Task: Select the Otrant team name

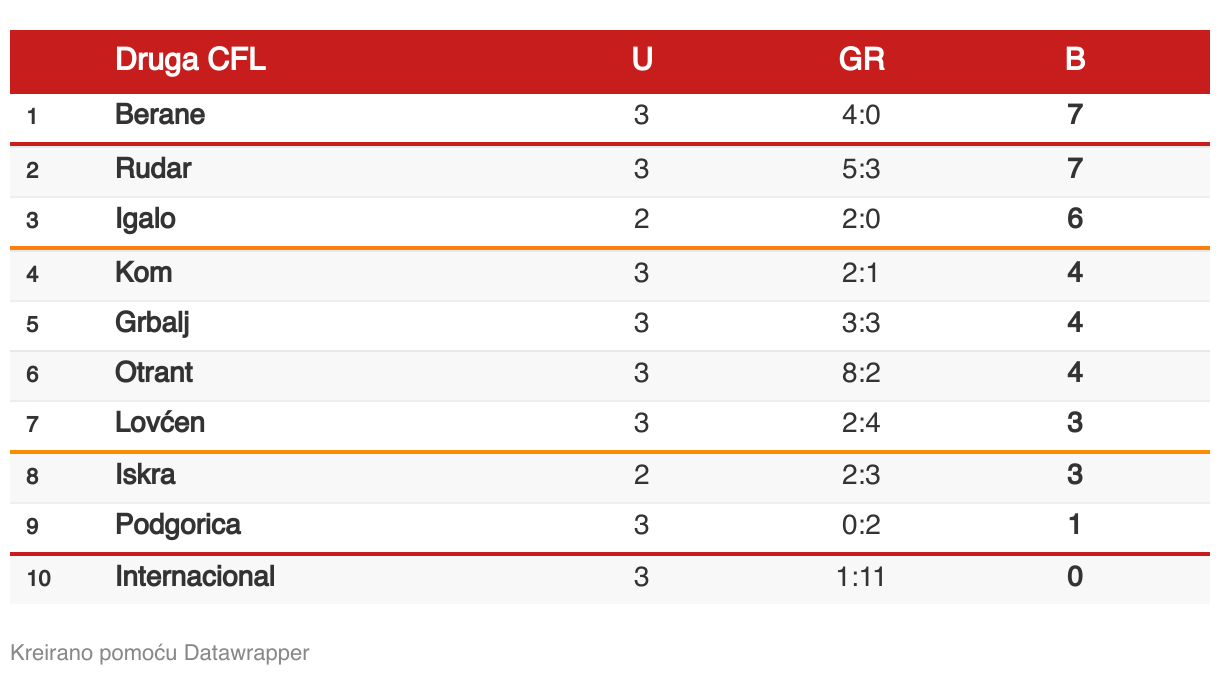Action: click(154, 373)
